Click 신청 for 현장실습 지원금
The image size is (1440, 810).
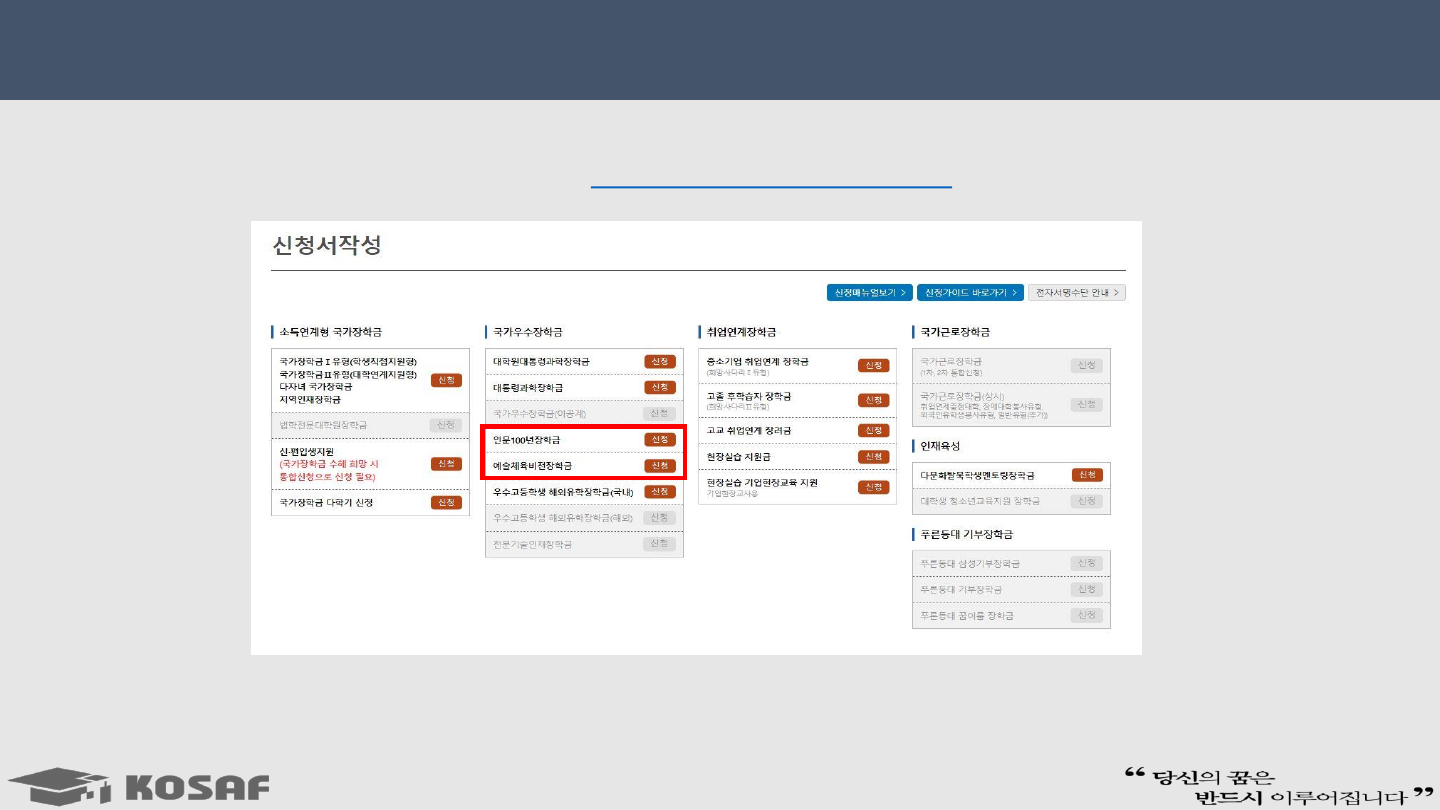[873, 457]
